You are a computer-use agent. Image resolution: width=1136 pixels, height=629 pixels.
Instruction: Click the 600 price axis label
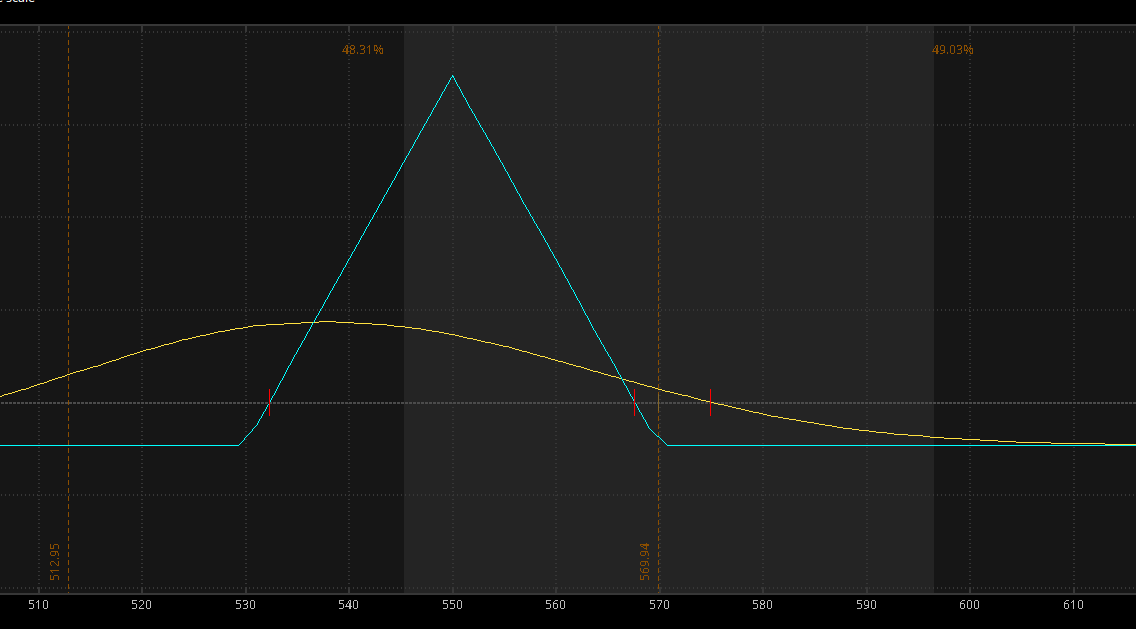click(969, 604)
